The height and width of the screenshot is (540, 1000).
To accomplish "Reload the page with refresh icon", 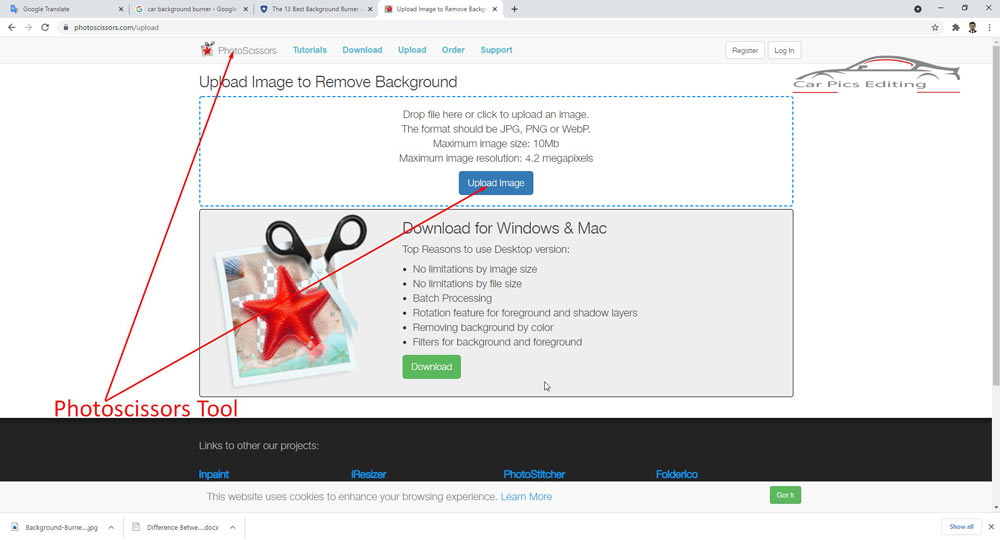I will 45,27.
